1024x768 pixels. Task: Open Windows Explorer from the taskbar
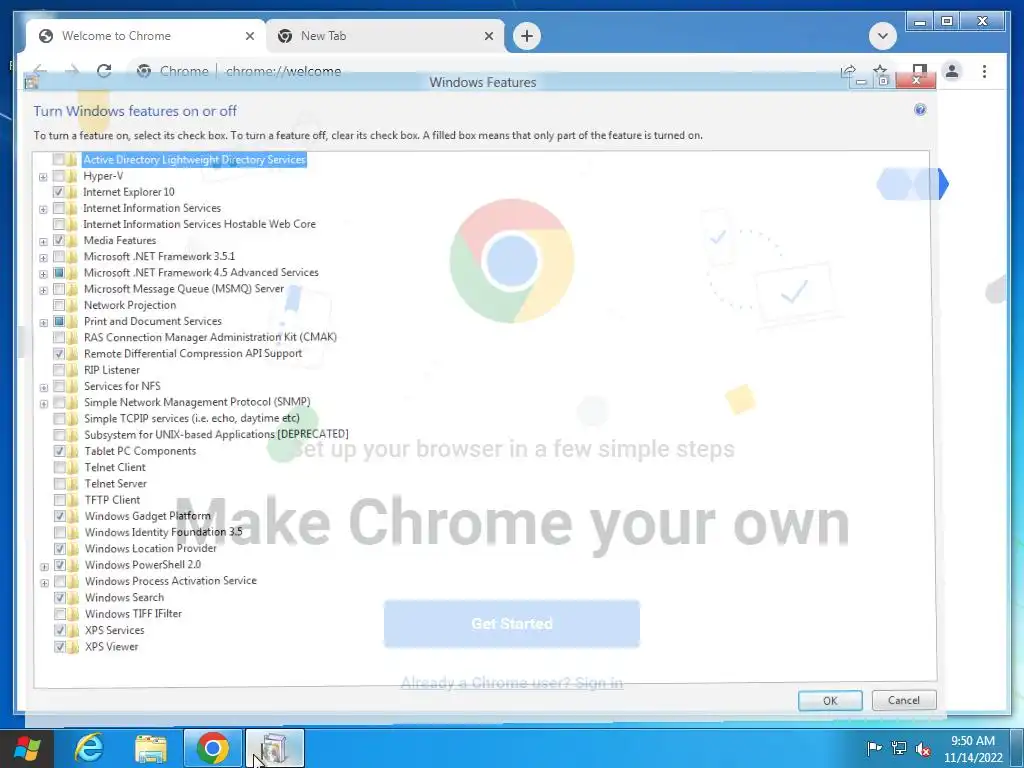pos(151,748)
